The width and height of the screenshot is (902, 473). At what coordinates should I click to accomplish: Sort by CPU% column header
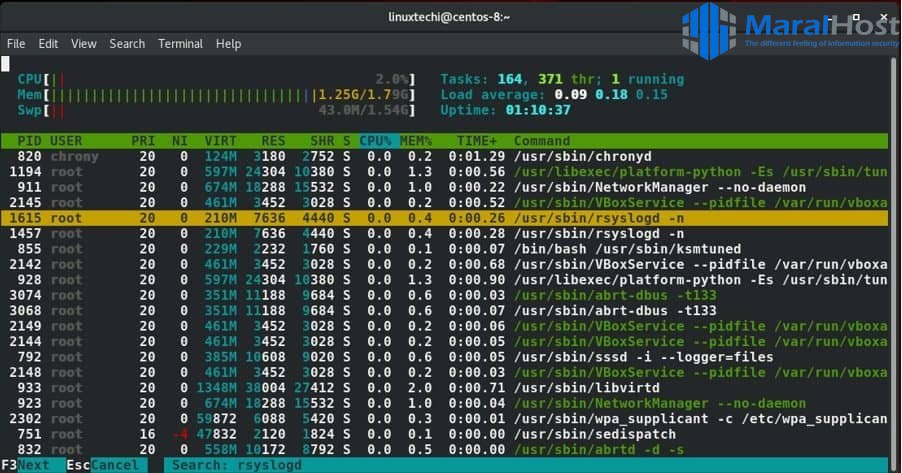pos(376,141)
